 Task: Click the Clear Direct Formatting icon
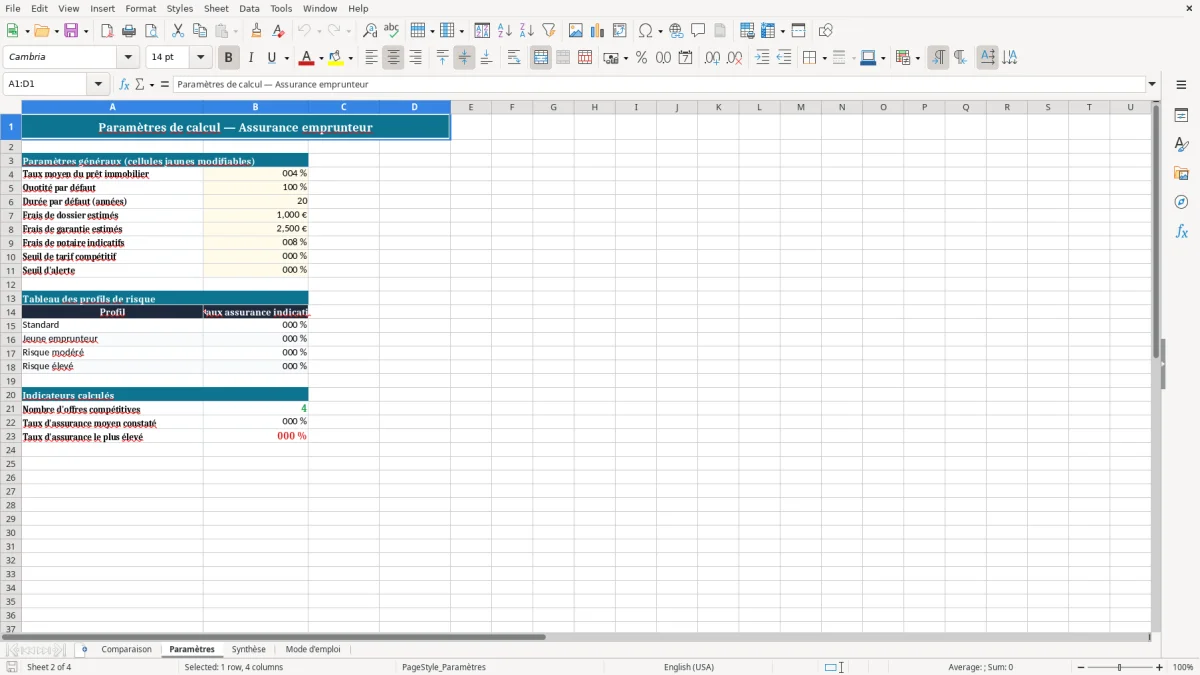pos(279,31)
